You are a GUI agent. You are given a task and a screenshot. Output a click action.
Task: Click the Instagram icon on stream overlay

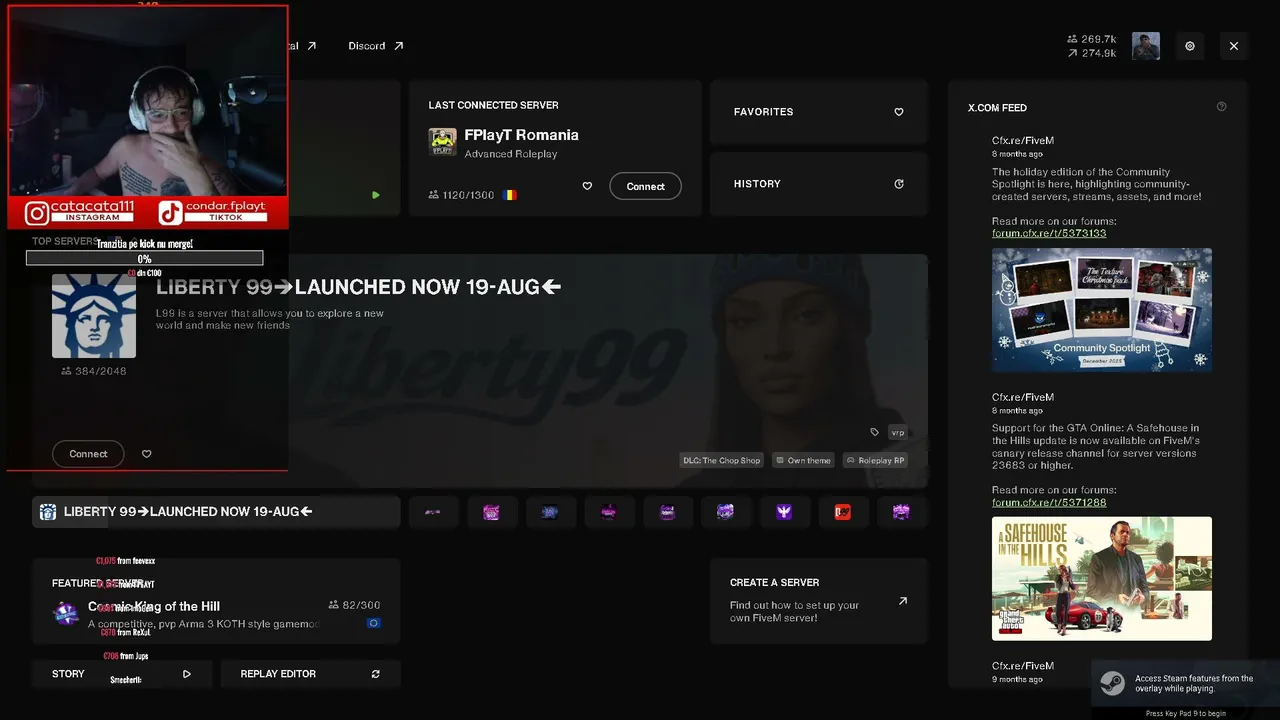click(x=36, y=213)
